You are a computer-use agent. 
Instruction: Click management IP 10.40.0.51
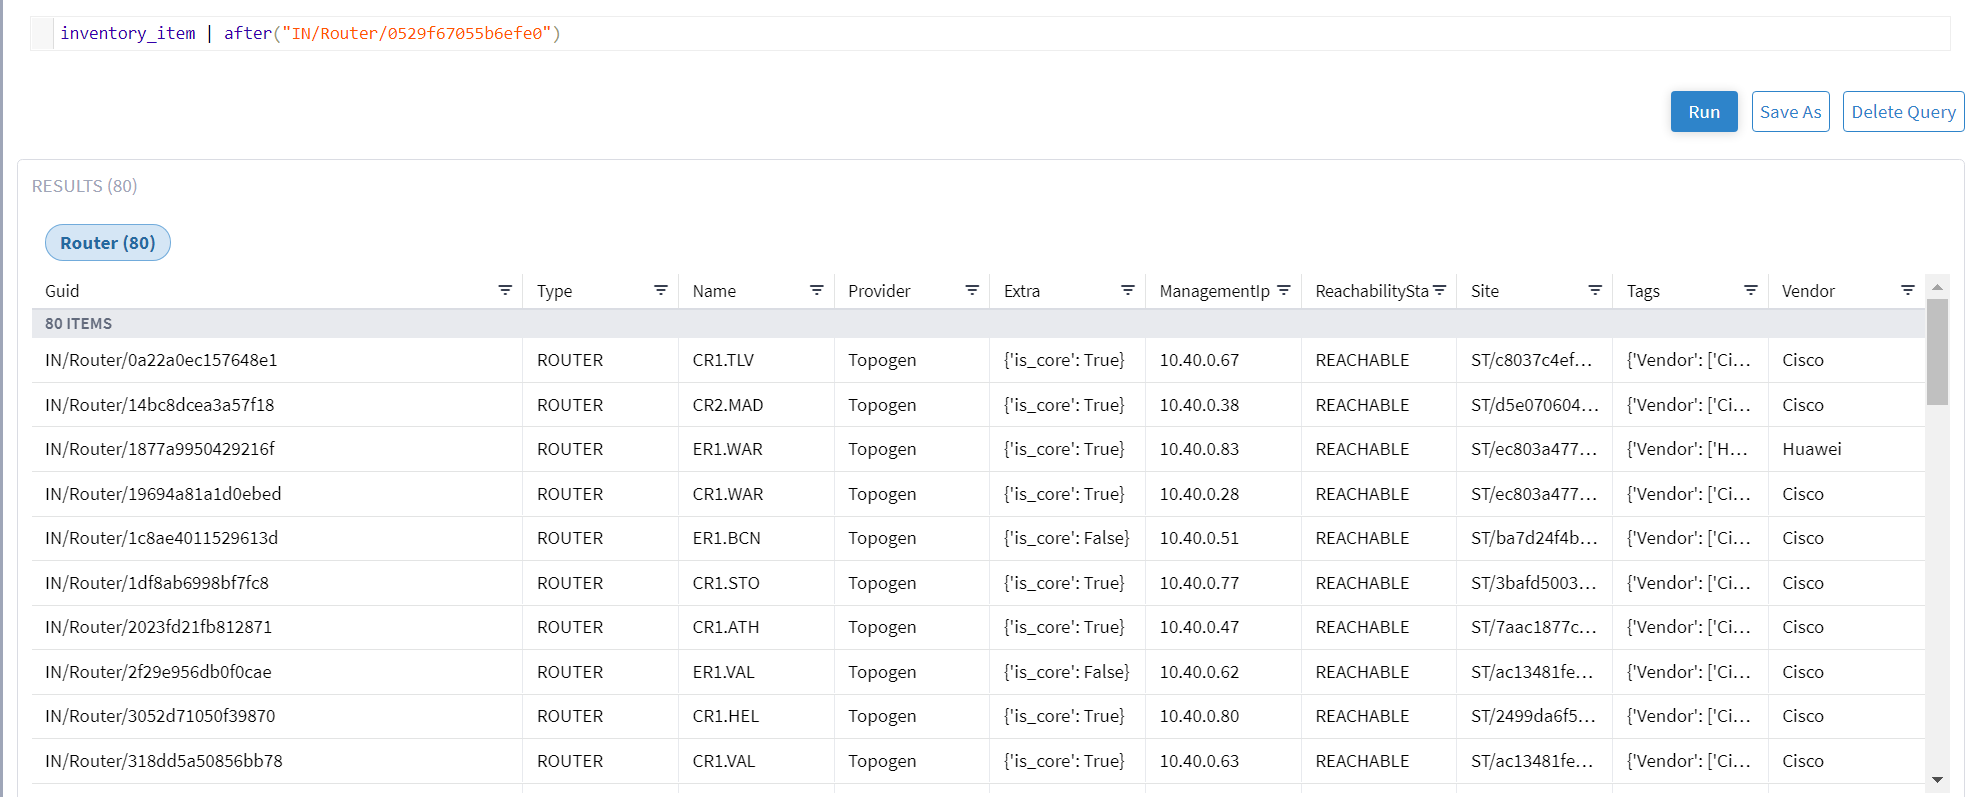point(1199,538)
